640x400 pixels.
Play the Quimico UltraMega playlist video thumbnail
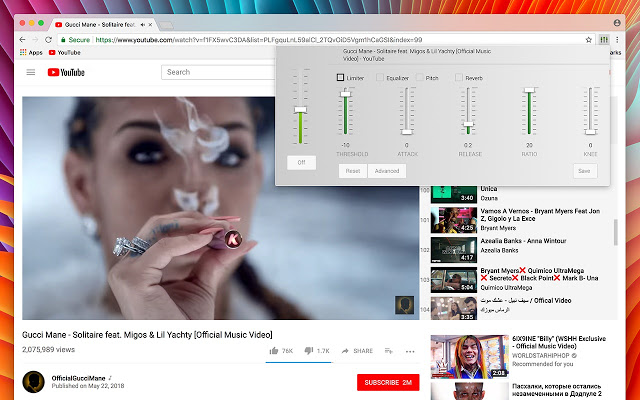[x=454, y=280]
